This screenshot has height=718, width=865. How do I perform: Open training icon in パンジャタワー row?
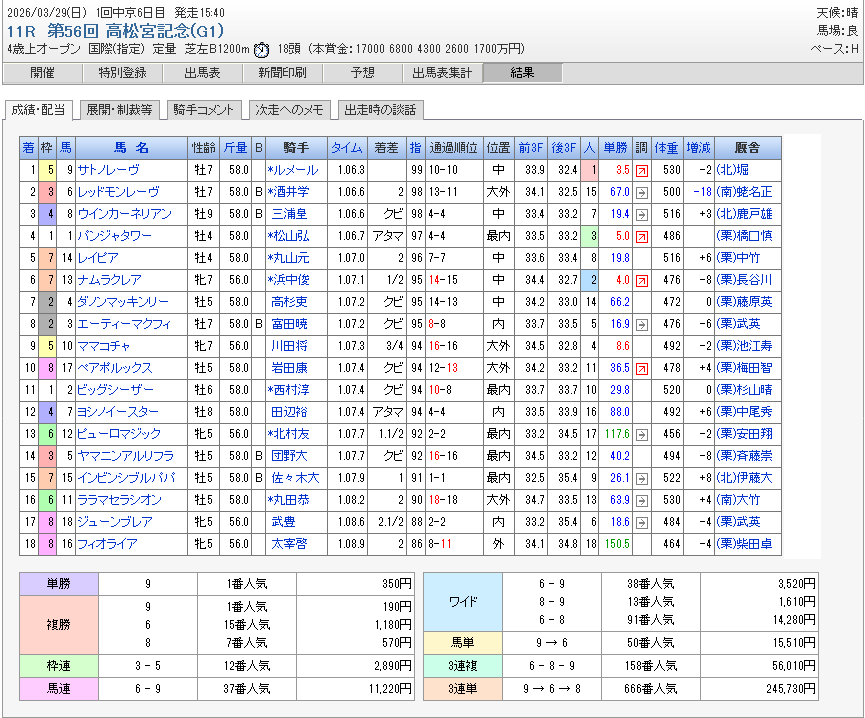click(x=641, y=237)
